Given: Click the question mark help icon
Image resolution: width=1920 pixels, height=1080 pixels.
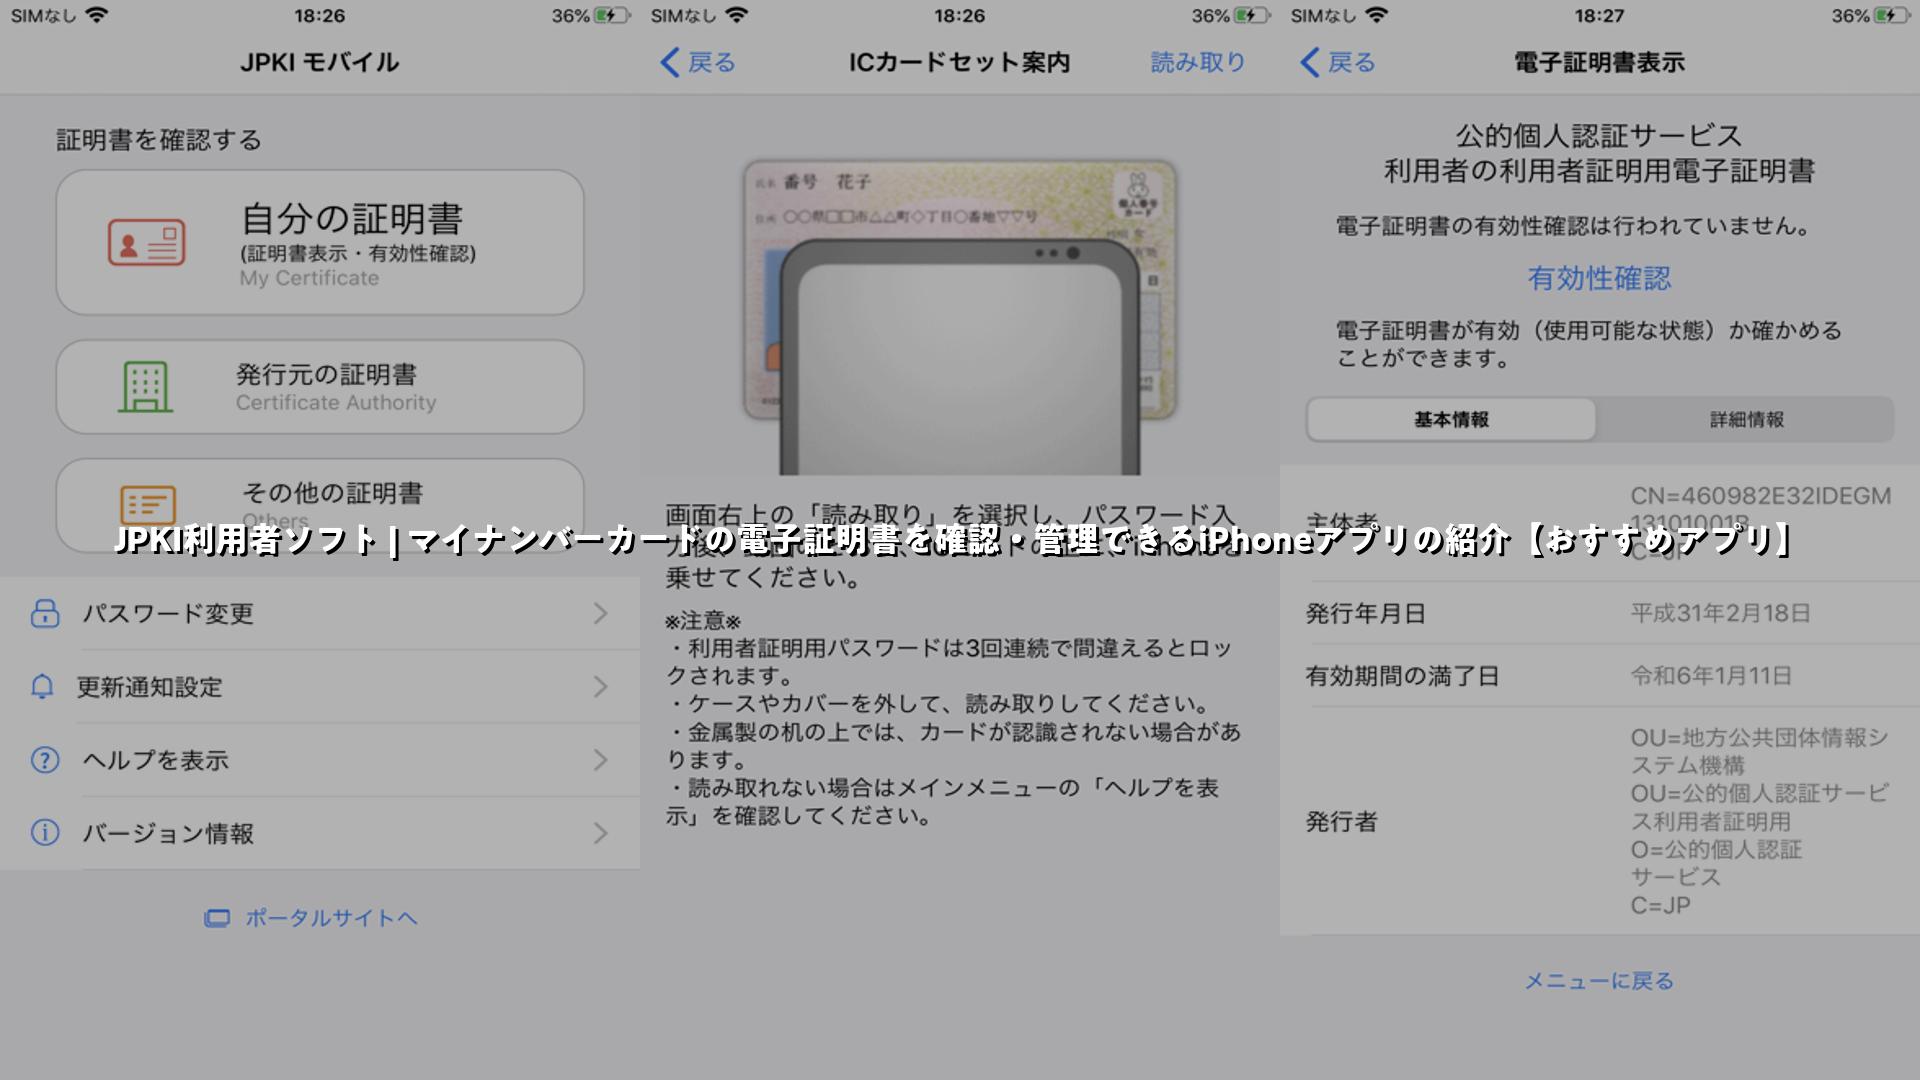Looking at the screenshot, I should [x=45, y=760].
